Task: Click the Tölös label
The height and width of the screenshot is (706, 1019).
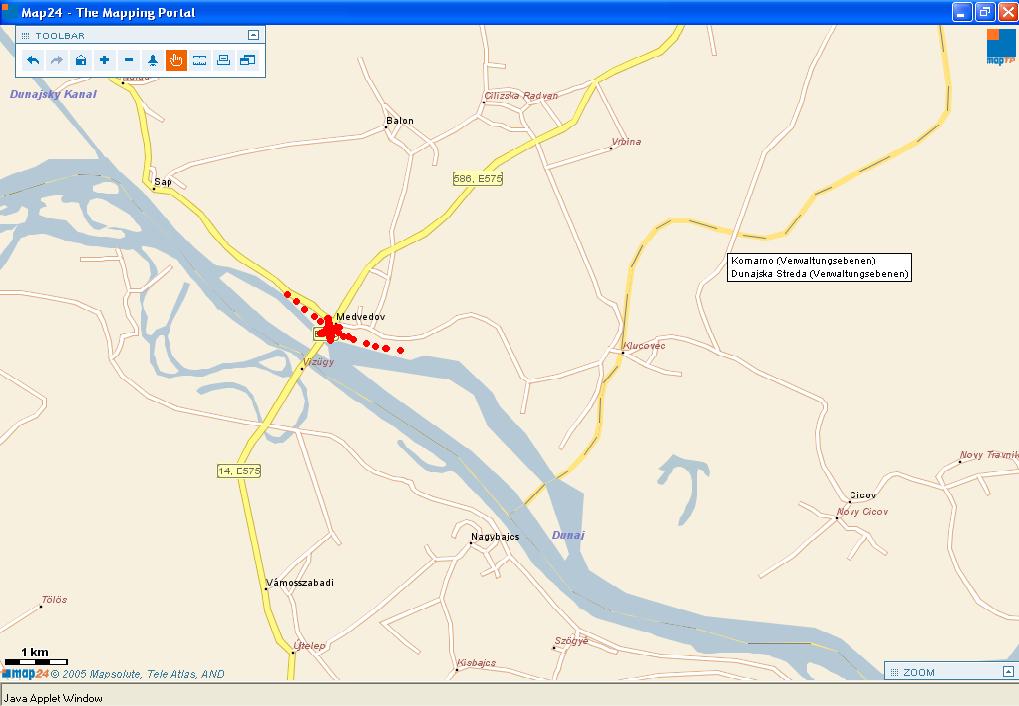Action: (x=54, y=600)
